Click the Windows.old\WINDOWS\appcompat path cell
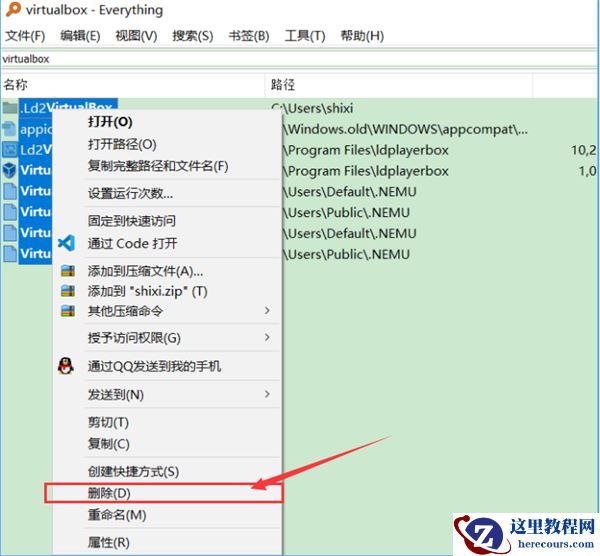This screenshot has width=600, height=556. point(405,129)
